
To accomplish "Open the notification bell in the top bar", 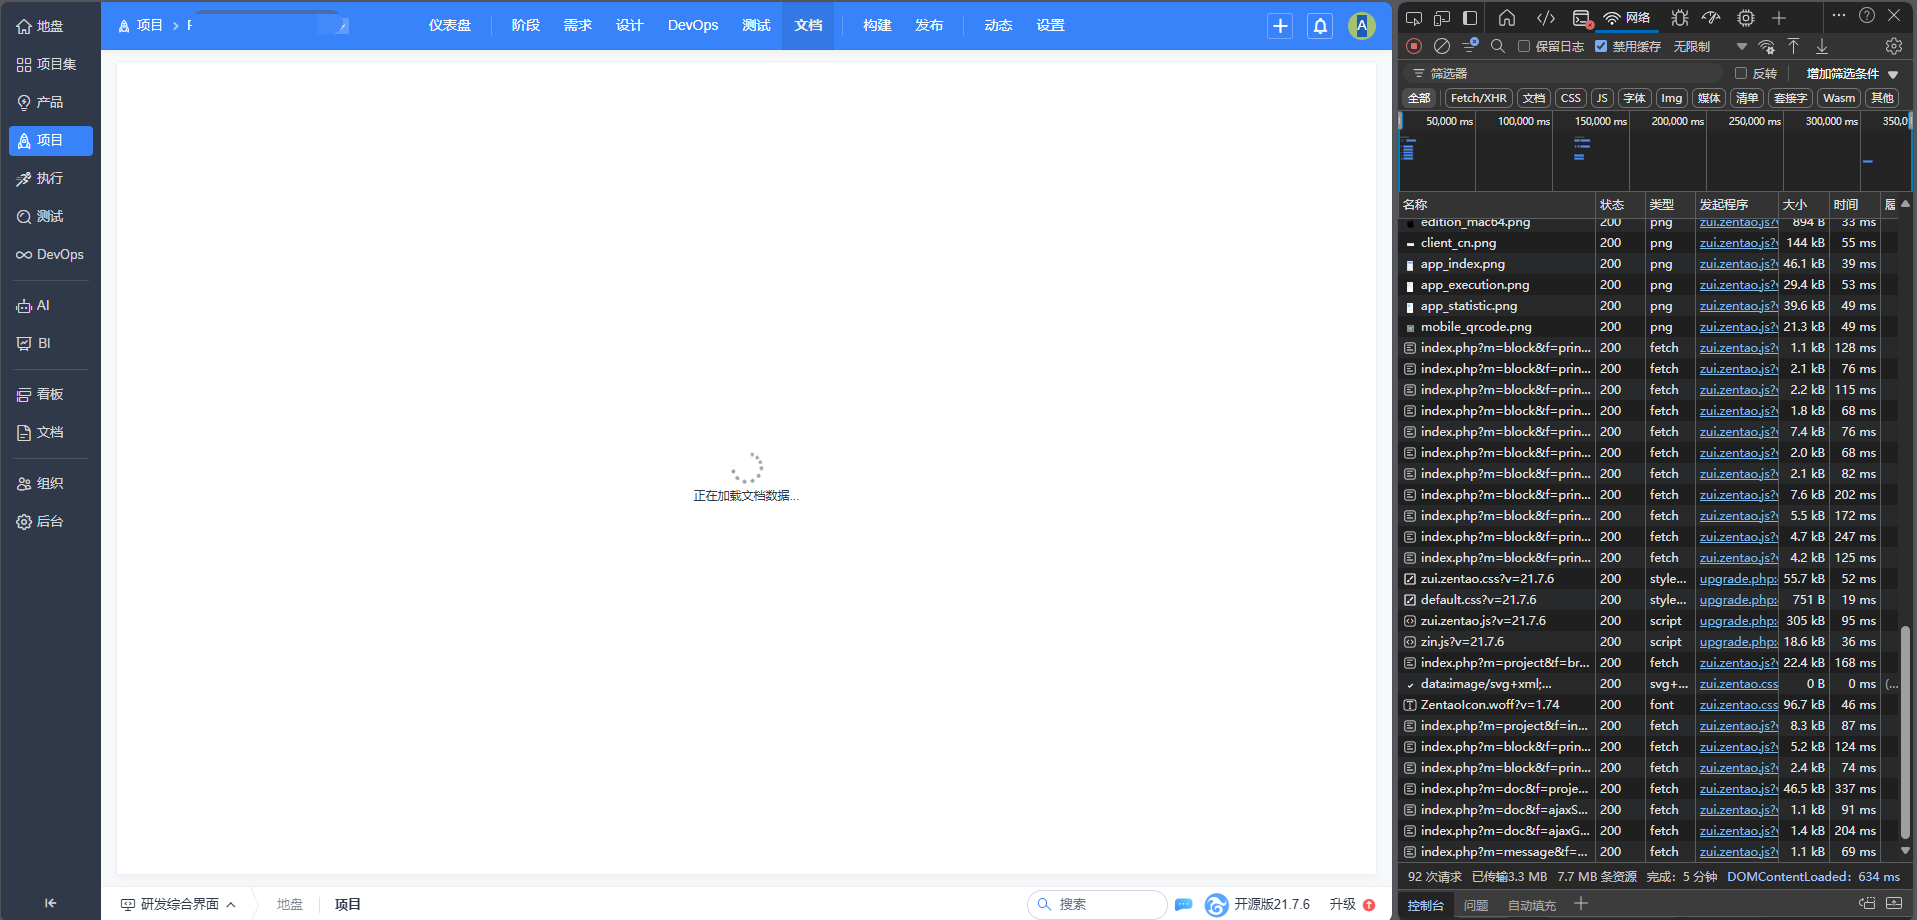I will click(x=1319, y=25).
